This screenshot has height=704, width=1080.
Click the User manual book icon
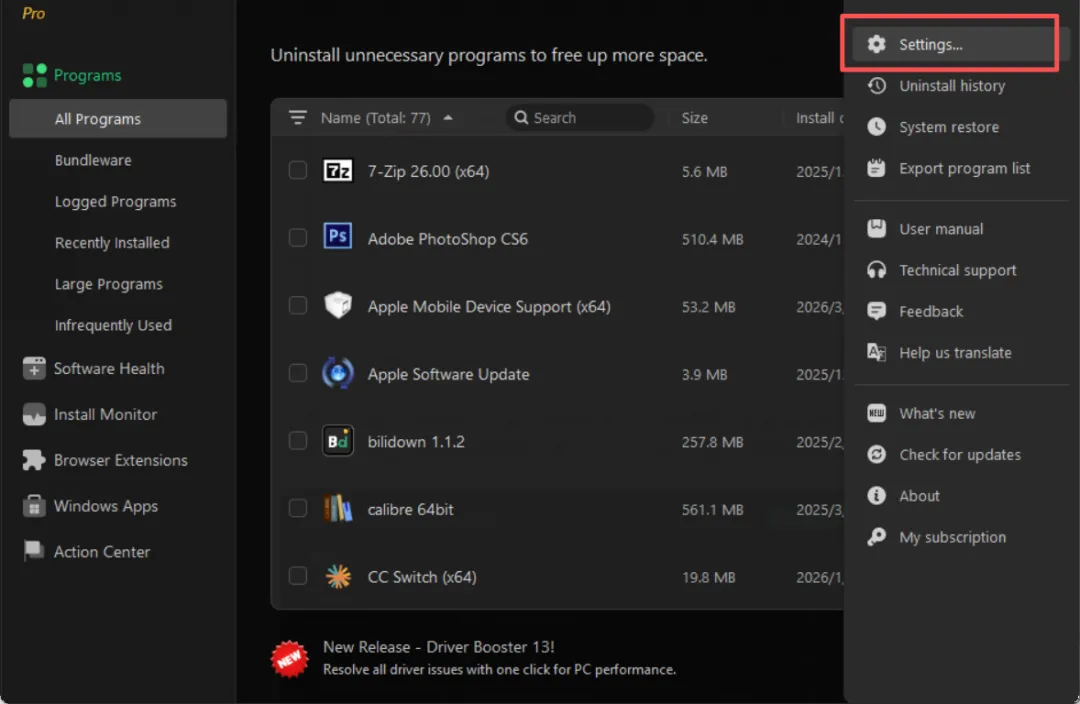pos(876,229)
